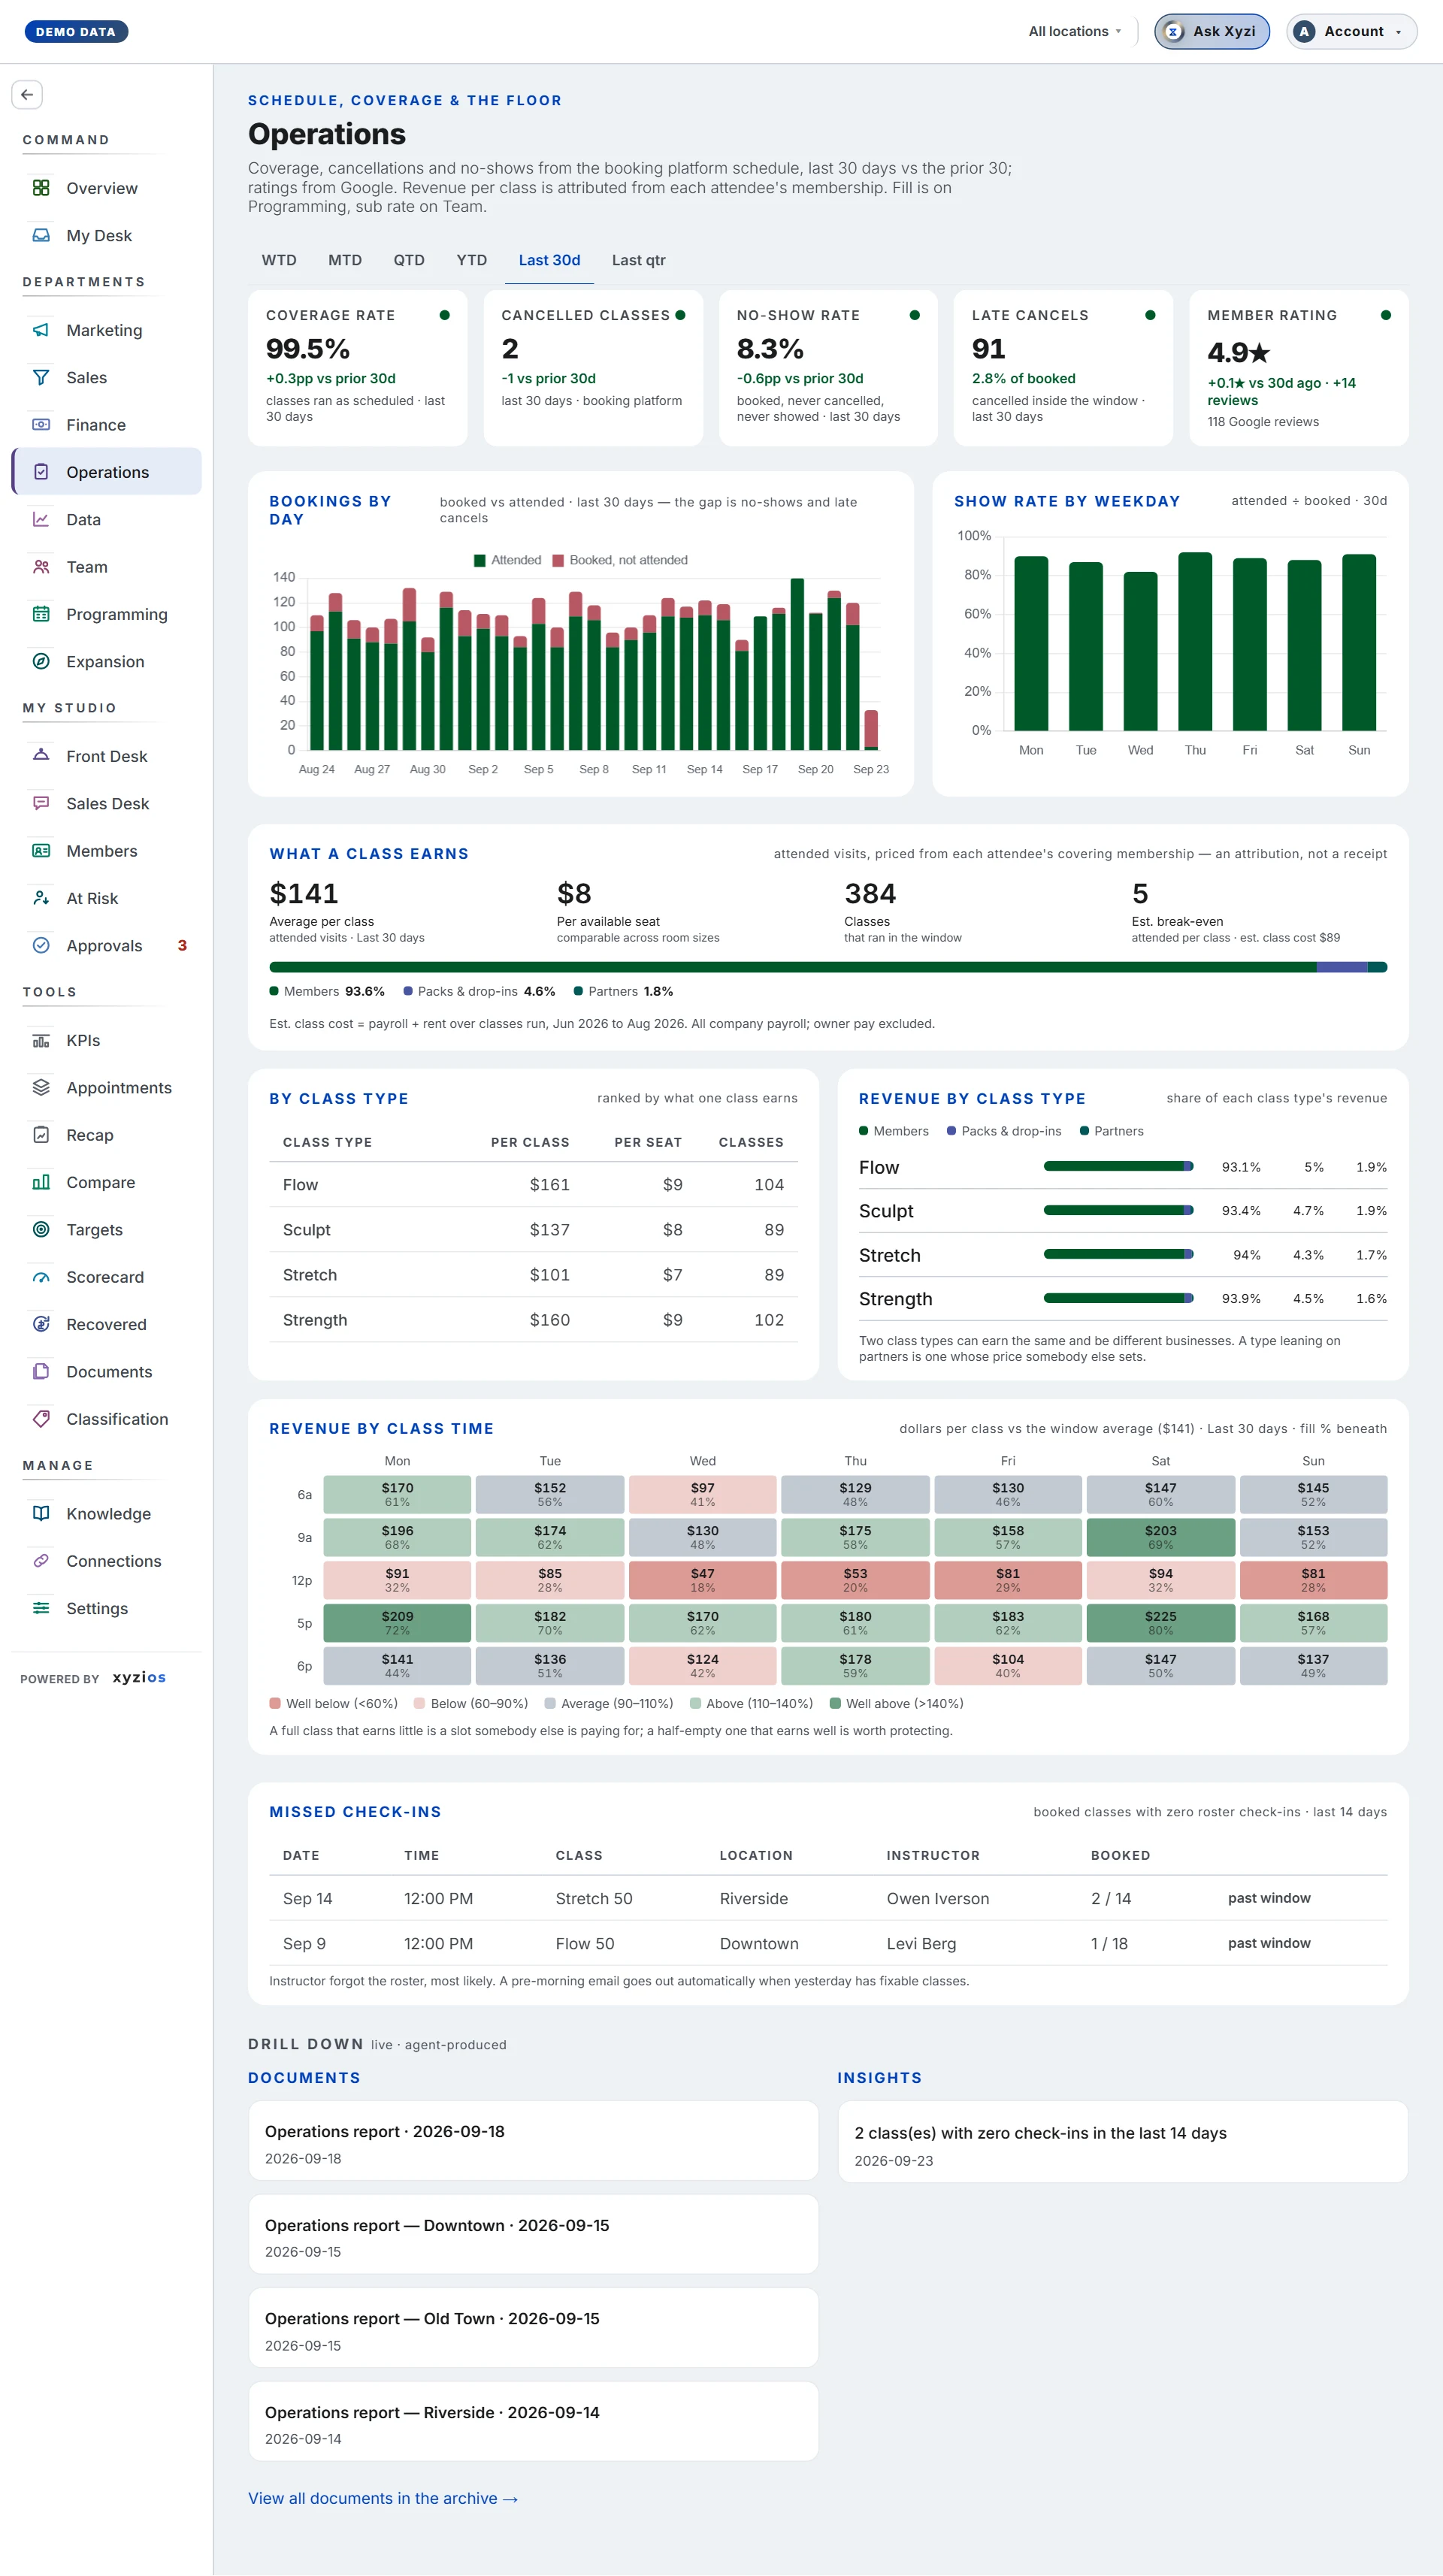Click the Wednesday 12p $47 heatmap cell
Image resolution: width=1443 pixels, height=2576 pixels.
click(702, 1580)
